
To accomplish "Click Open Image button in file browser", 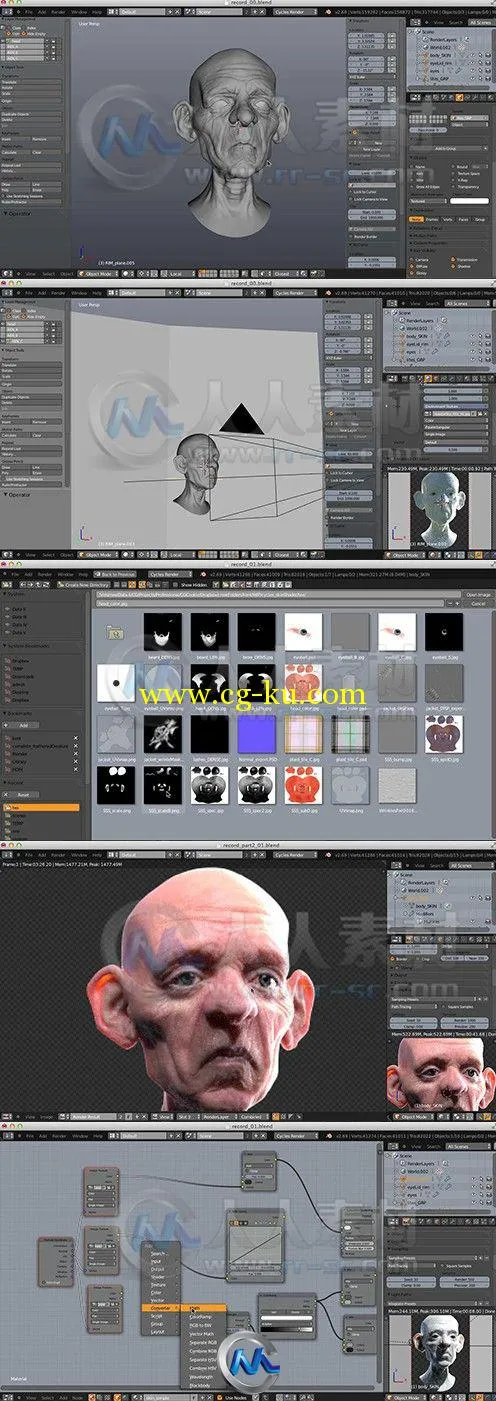I will [x=476, y=593].
